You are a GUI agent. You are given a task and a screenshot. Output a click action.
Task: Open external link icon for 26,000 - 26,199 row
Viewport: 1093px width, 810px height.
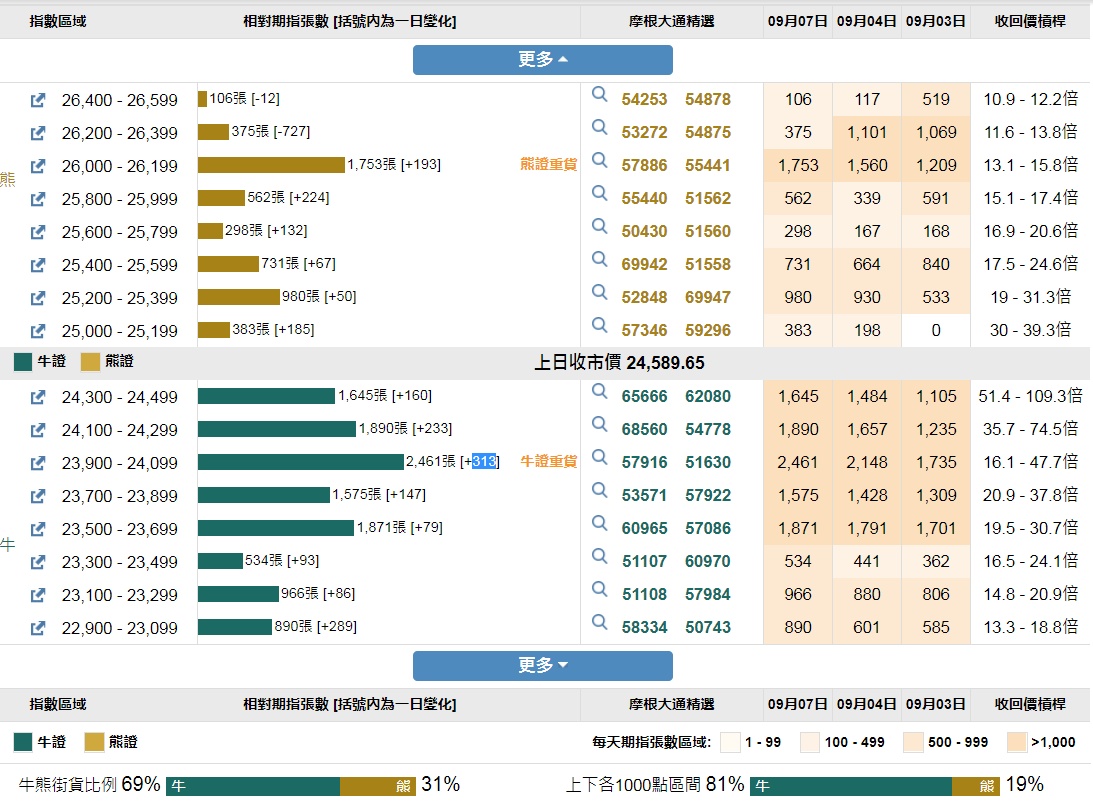click(38, 166)
